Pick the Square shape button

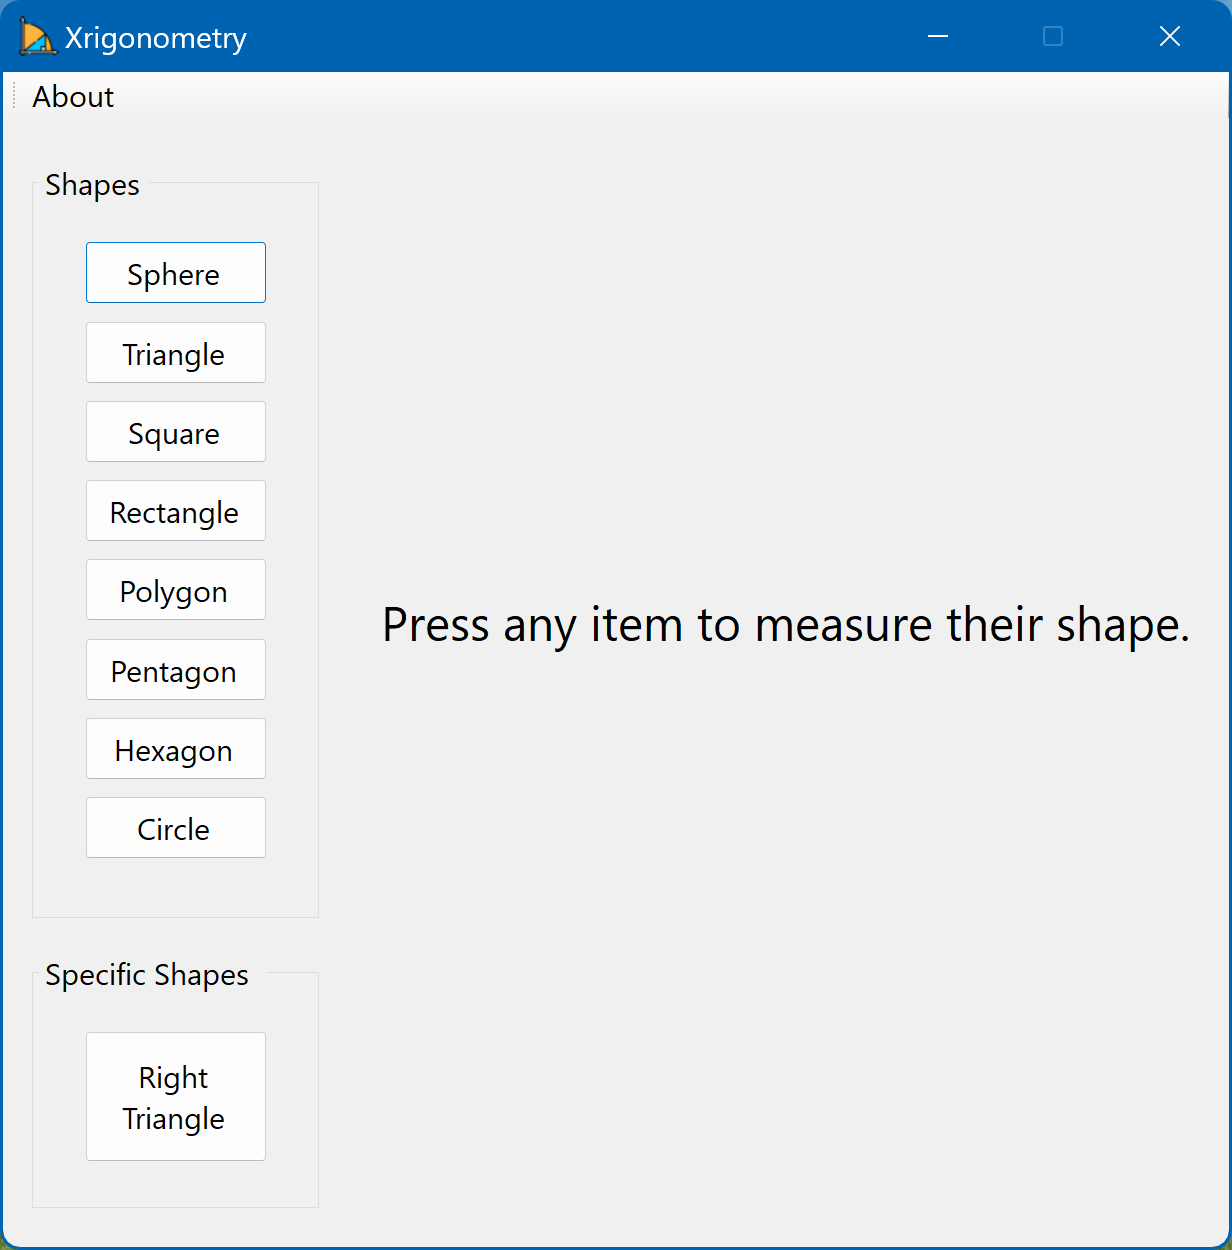click(x=176, y=432)
